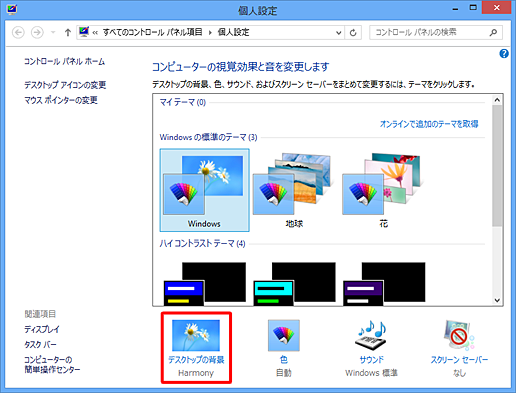Click the Windows の標準のテーマ (3) header

click(208, 137)
